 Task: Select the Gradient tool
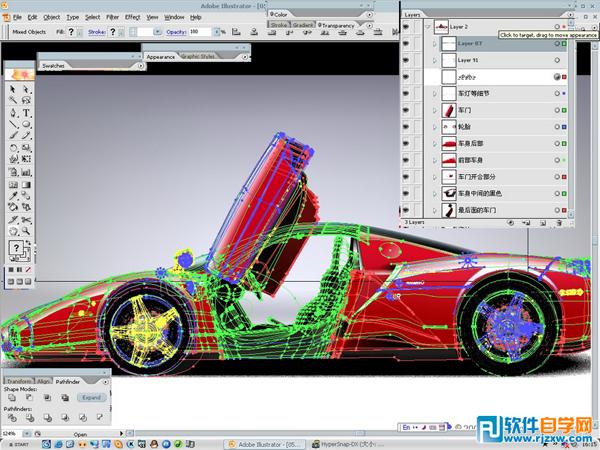[x=26, y=184]
